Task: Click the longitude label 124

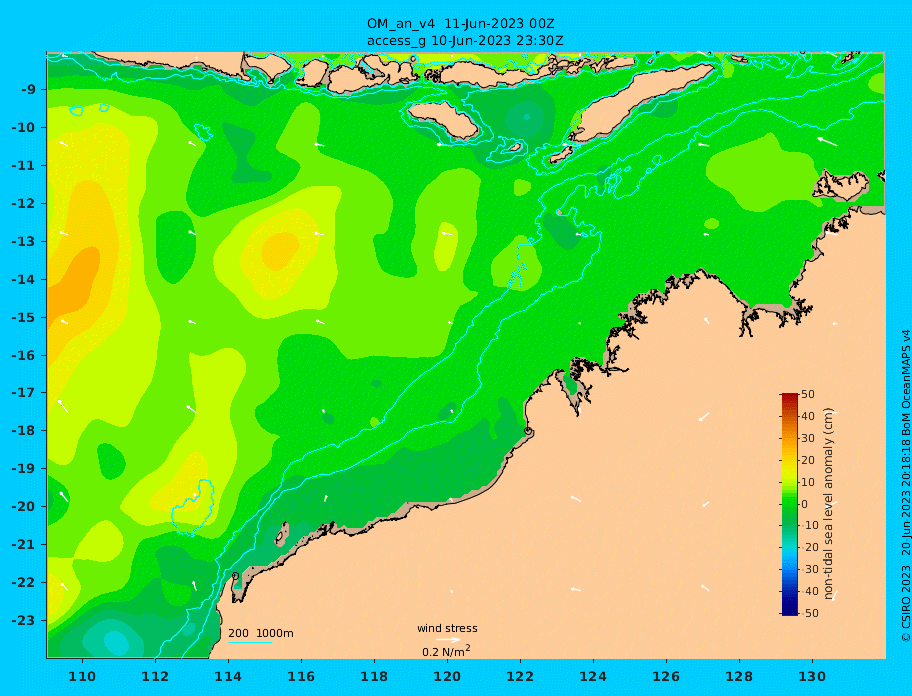Action: pyautogui.click(x=593, y=676)
